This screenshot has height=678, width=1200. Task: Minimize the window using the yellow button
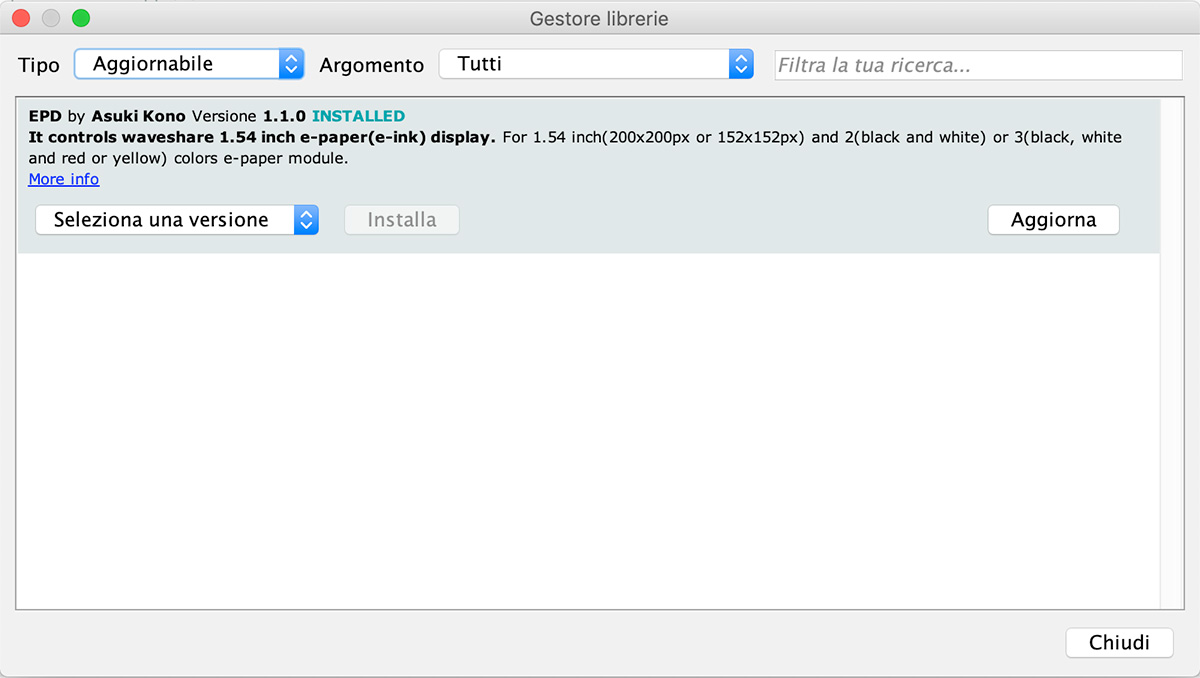pyautogui.click(x=51, y=18)
